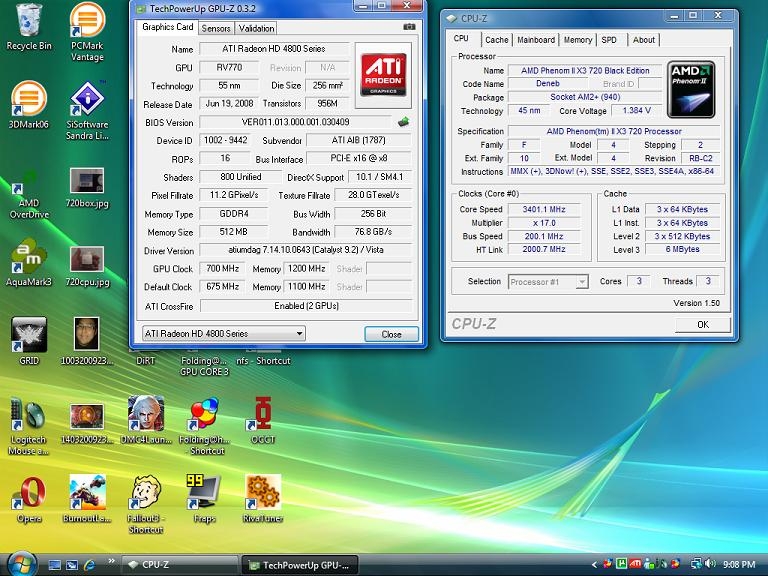The height and width of the screenshot is (576, 768).
Task: Click the OK button in CPU-Z
Action: click(703, 324)
